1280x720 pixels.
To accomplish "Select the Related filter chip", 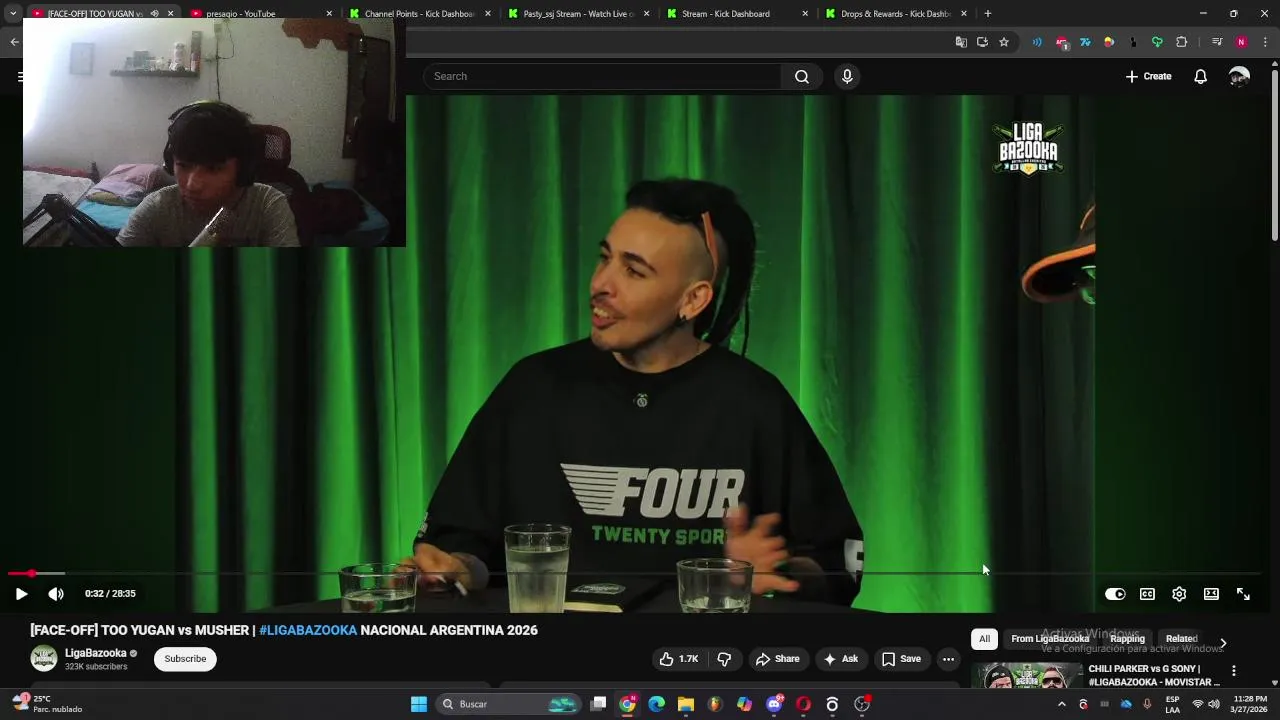I will coord(1181,639).
